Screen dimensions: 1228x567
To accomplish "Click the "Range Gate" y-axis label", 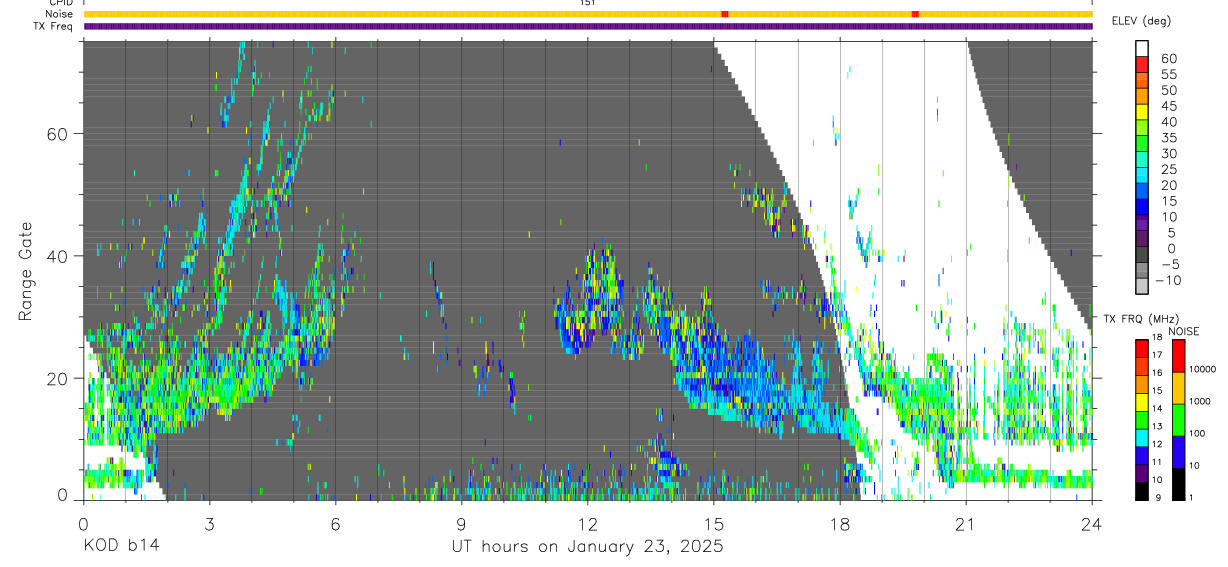I will coord(25,270).
